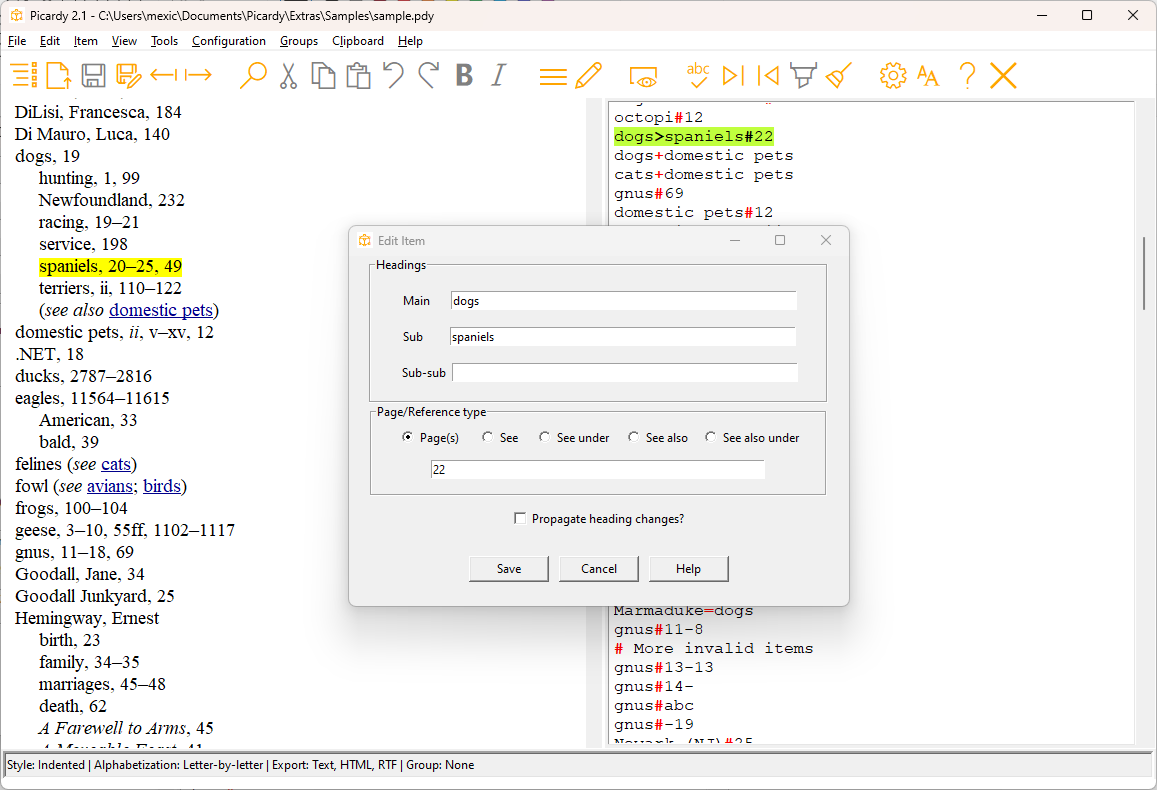Screen dimensions: 1157x790
Task: Click the open/export file icon
Action: coord(58,75)
